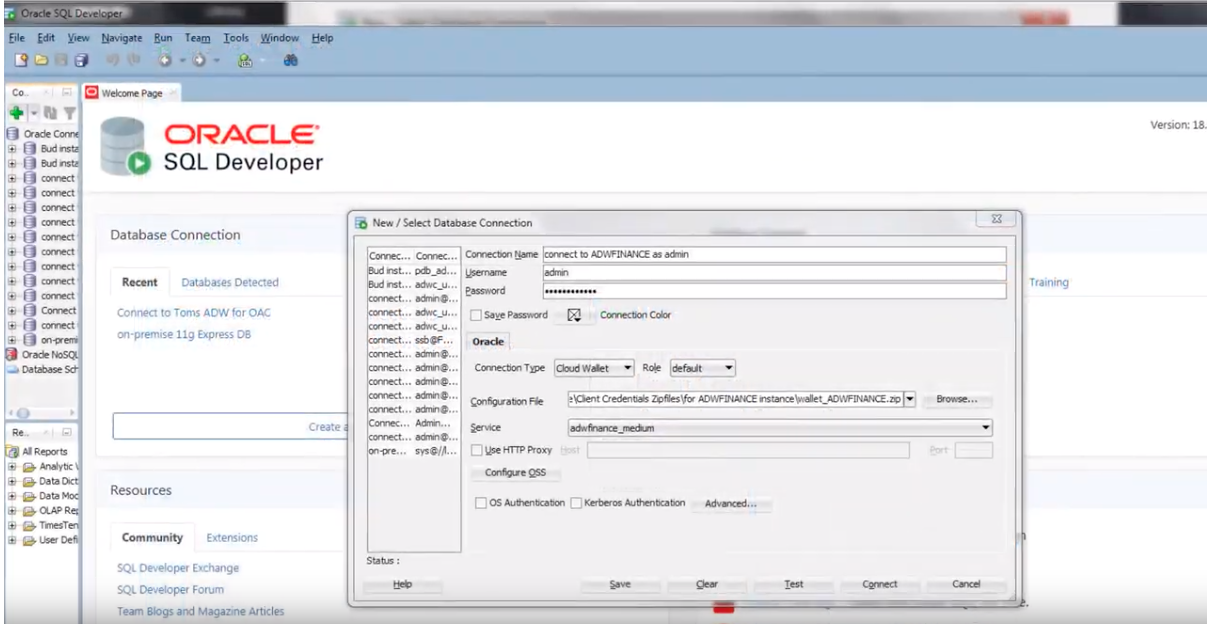Click the Test button
This screenshot has height=624, width=1222.
[x=793, y=584]
